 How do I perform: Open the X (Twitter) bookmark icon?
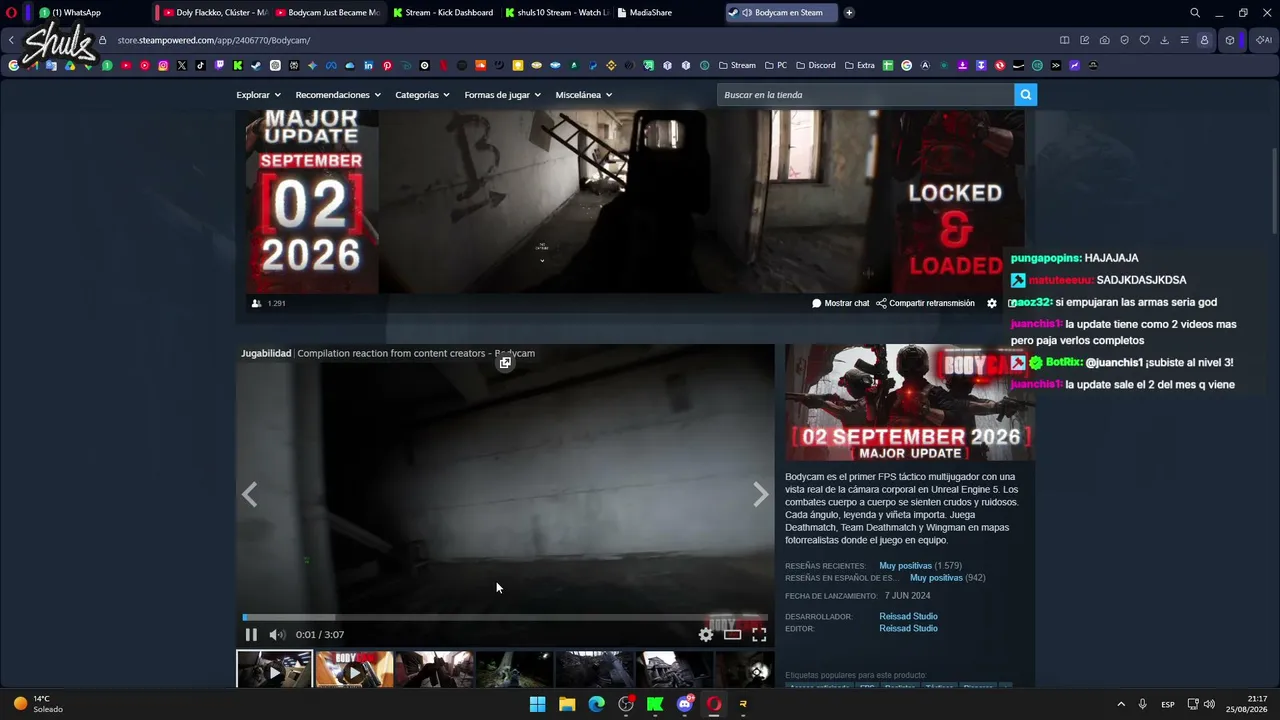pyautogui.click(x=182, y=65)
